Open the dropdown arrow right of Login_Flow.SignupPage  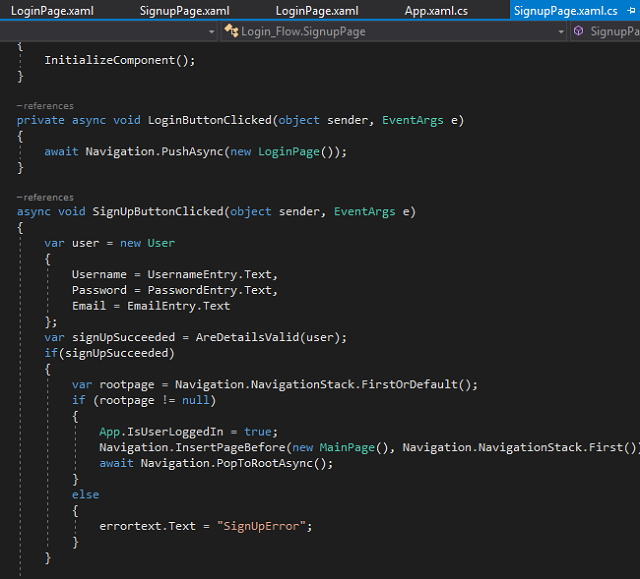click(x=561, y=32)
